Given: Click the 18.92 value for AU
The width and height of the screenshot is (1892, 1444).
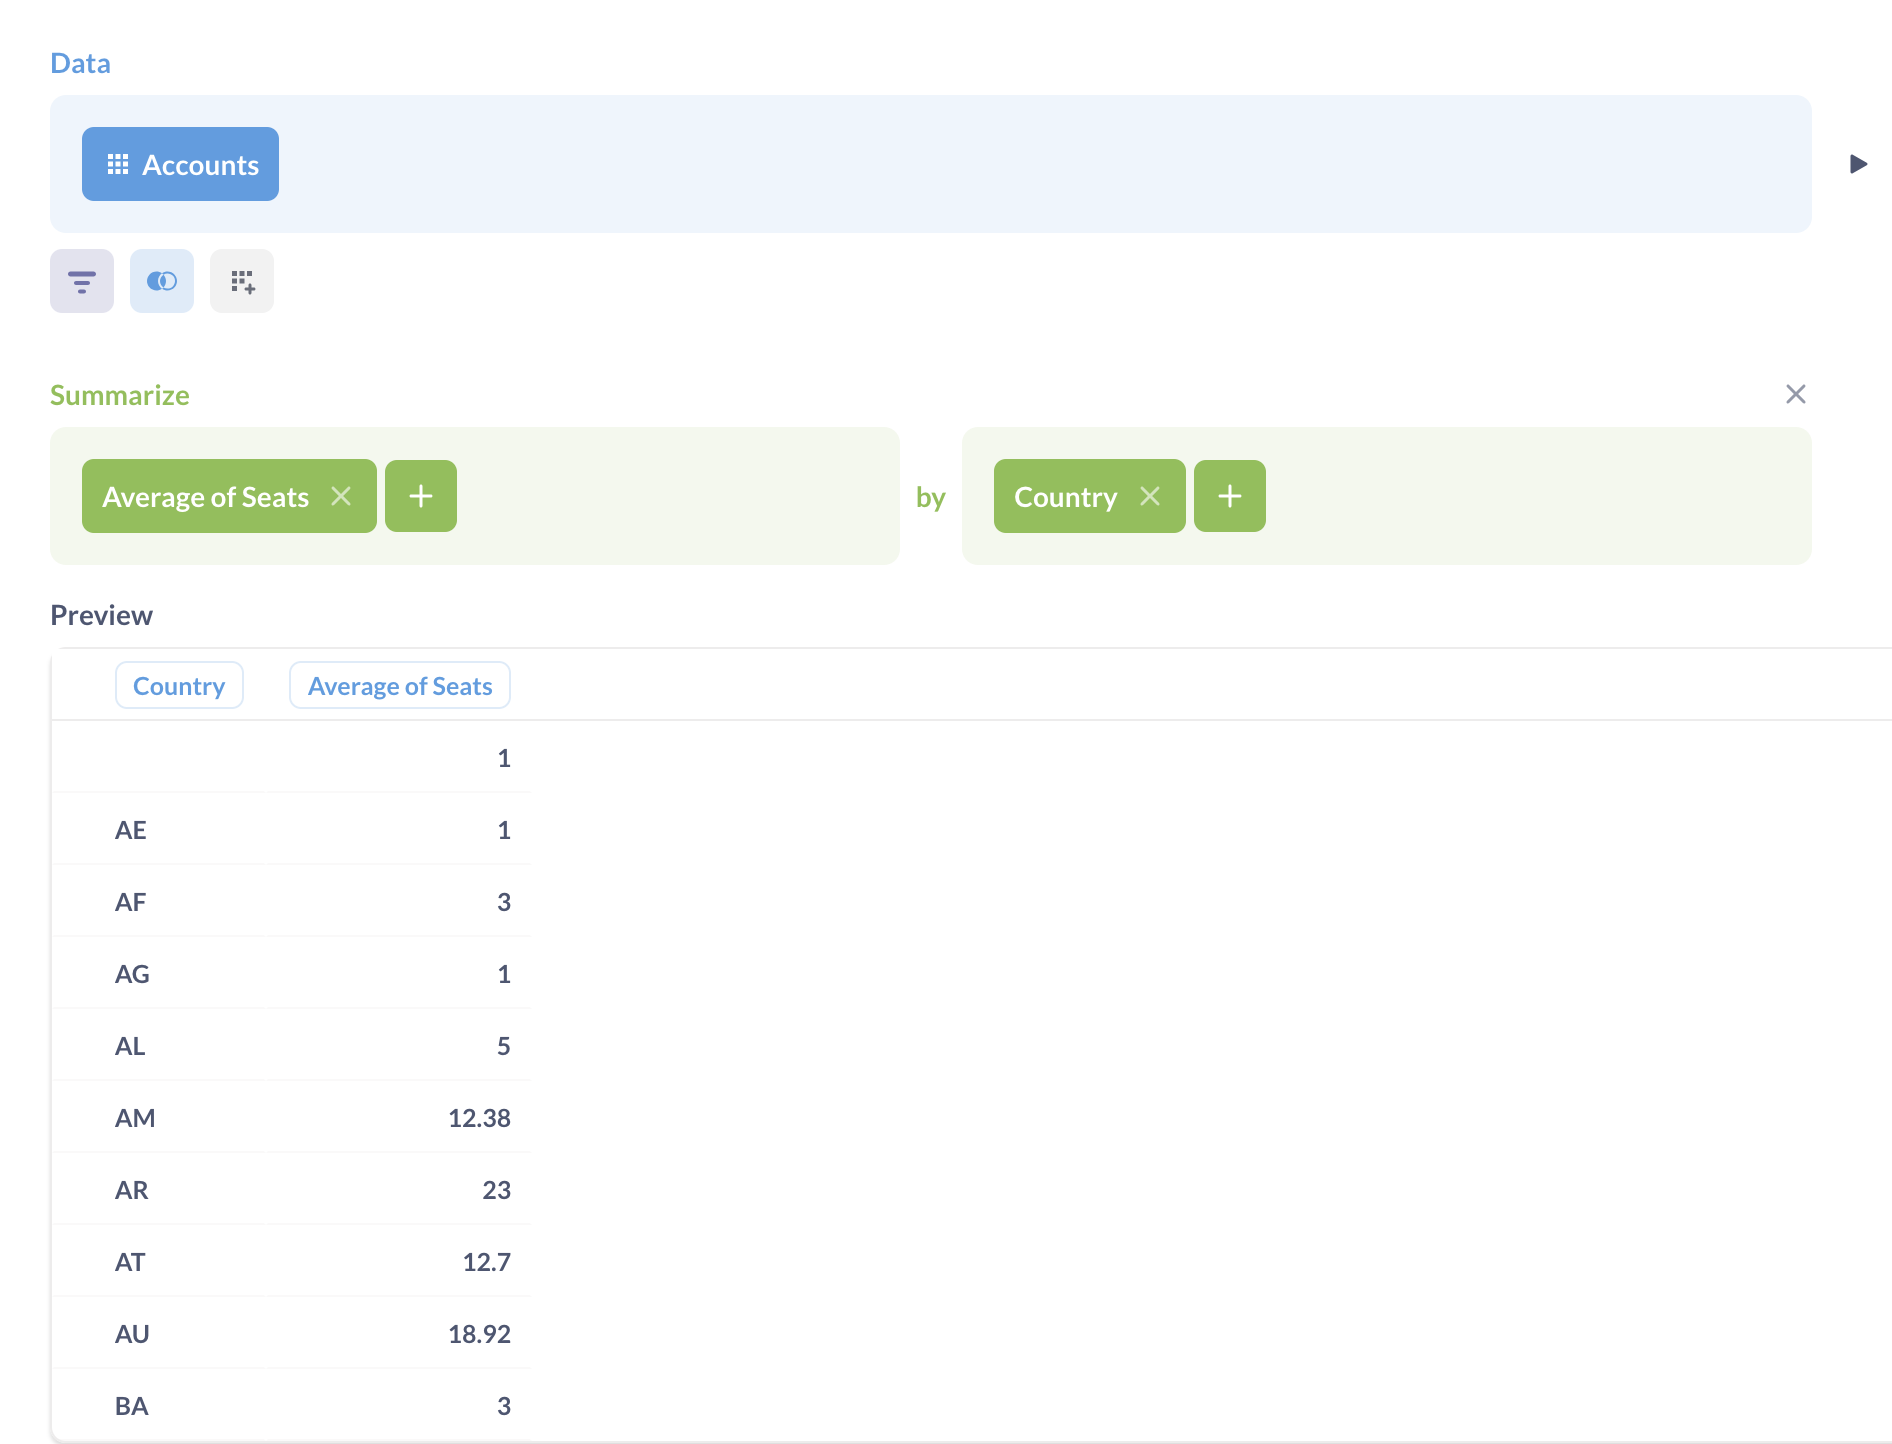Looking at the screenshot, I should point(479,1334).
